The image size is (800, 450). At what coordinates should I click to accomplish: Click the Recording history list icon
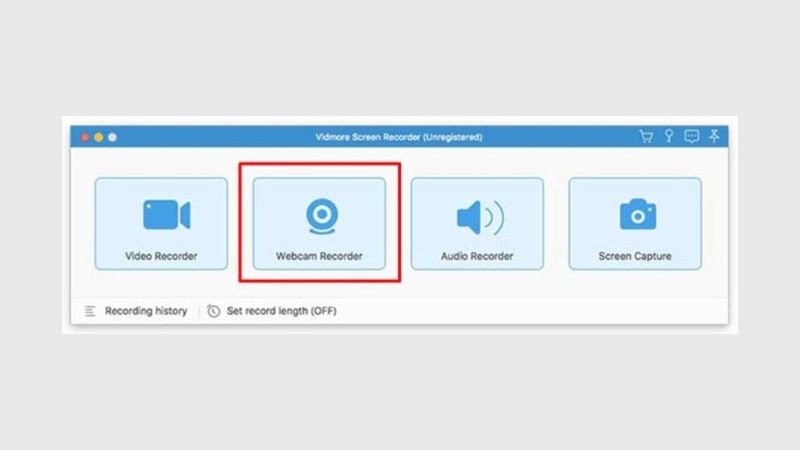pyautogui.click(x=90, y=311)
